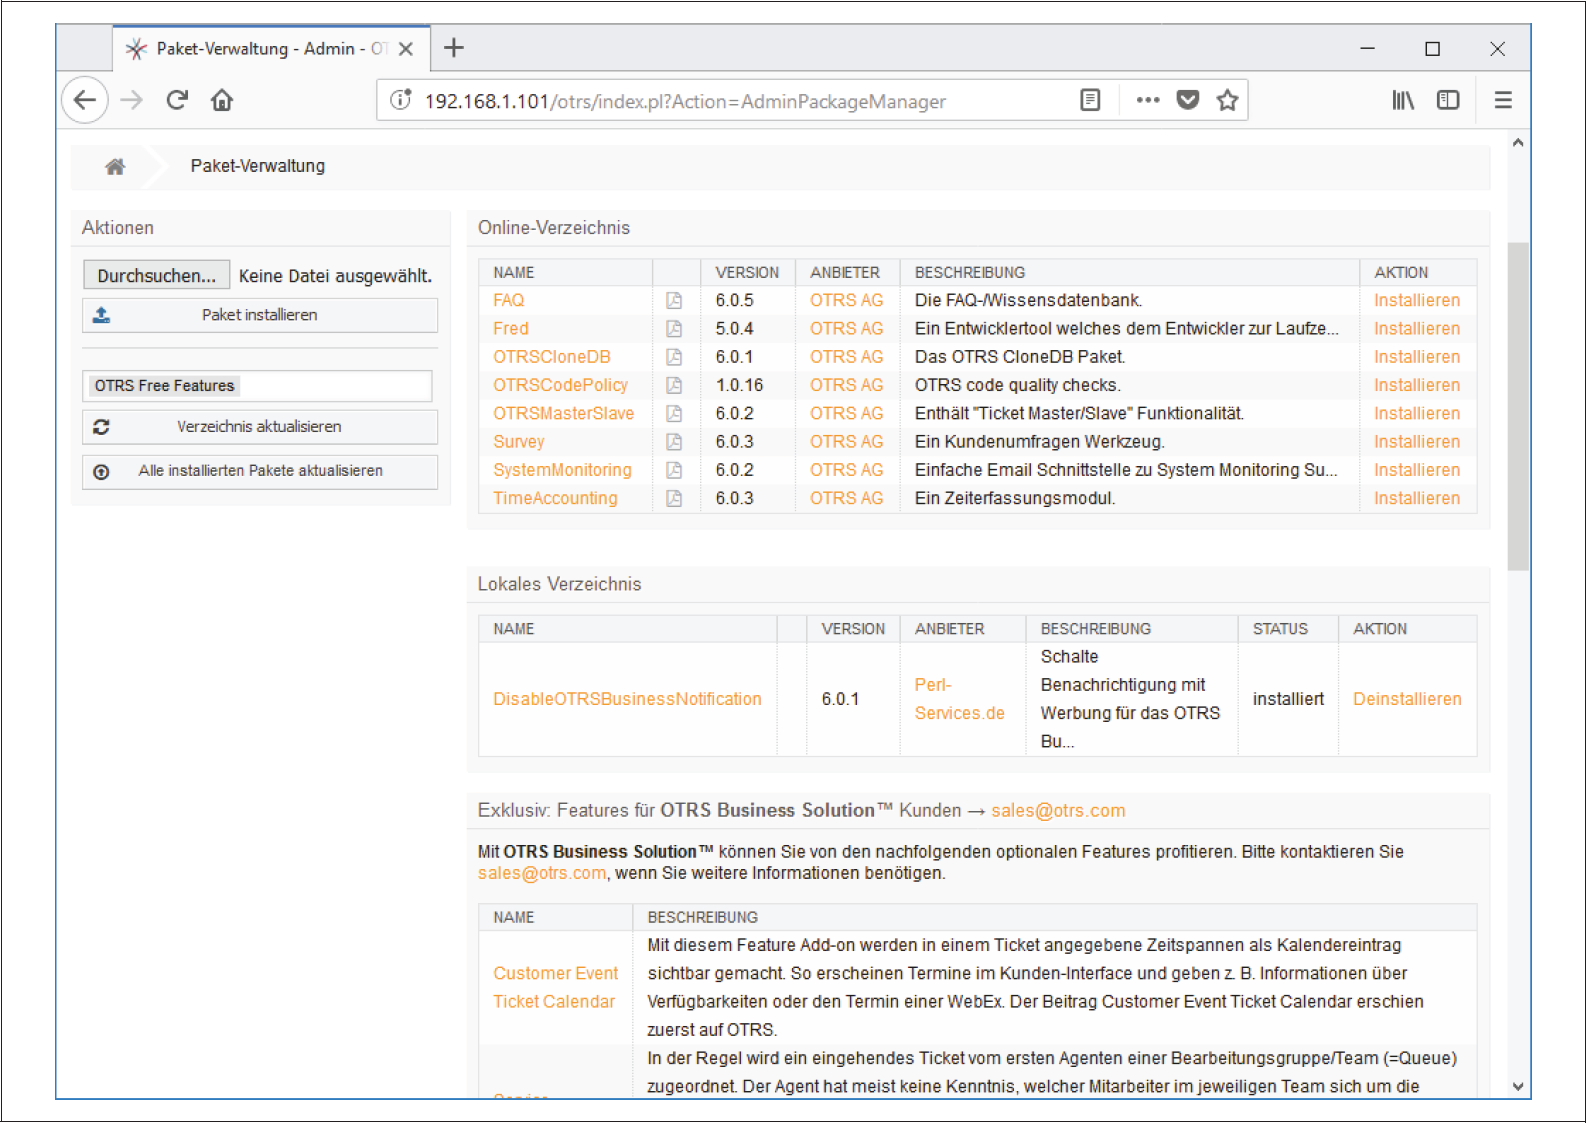Click Deinstallieren for DisableOTRSBusinessNotification

[1407, 699]
